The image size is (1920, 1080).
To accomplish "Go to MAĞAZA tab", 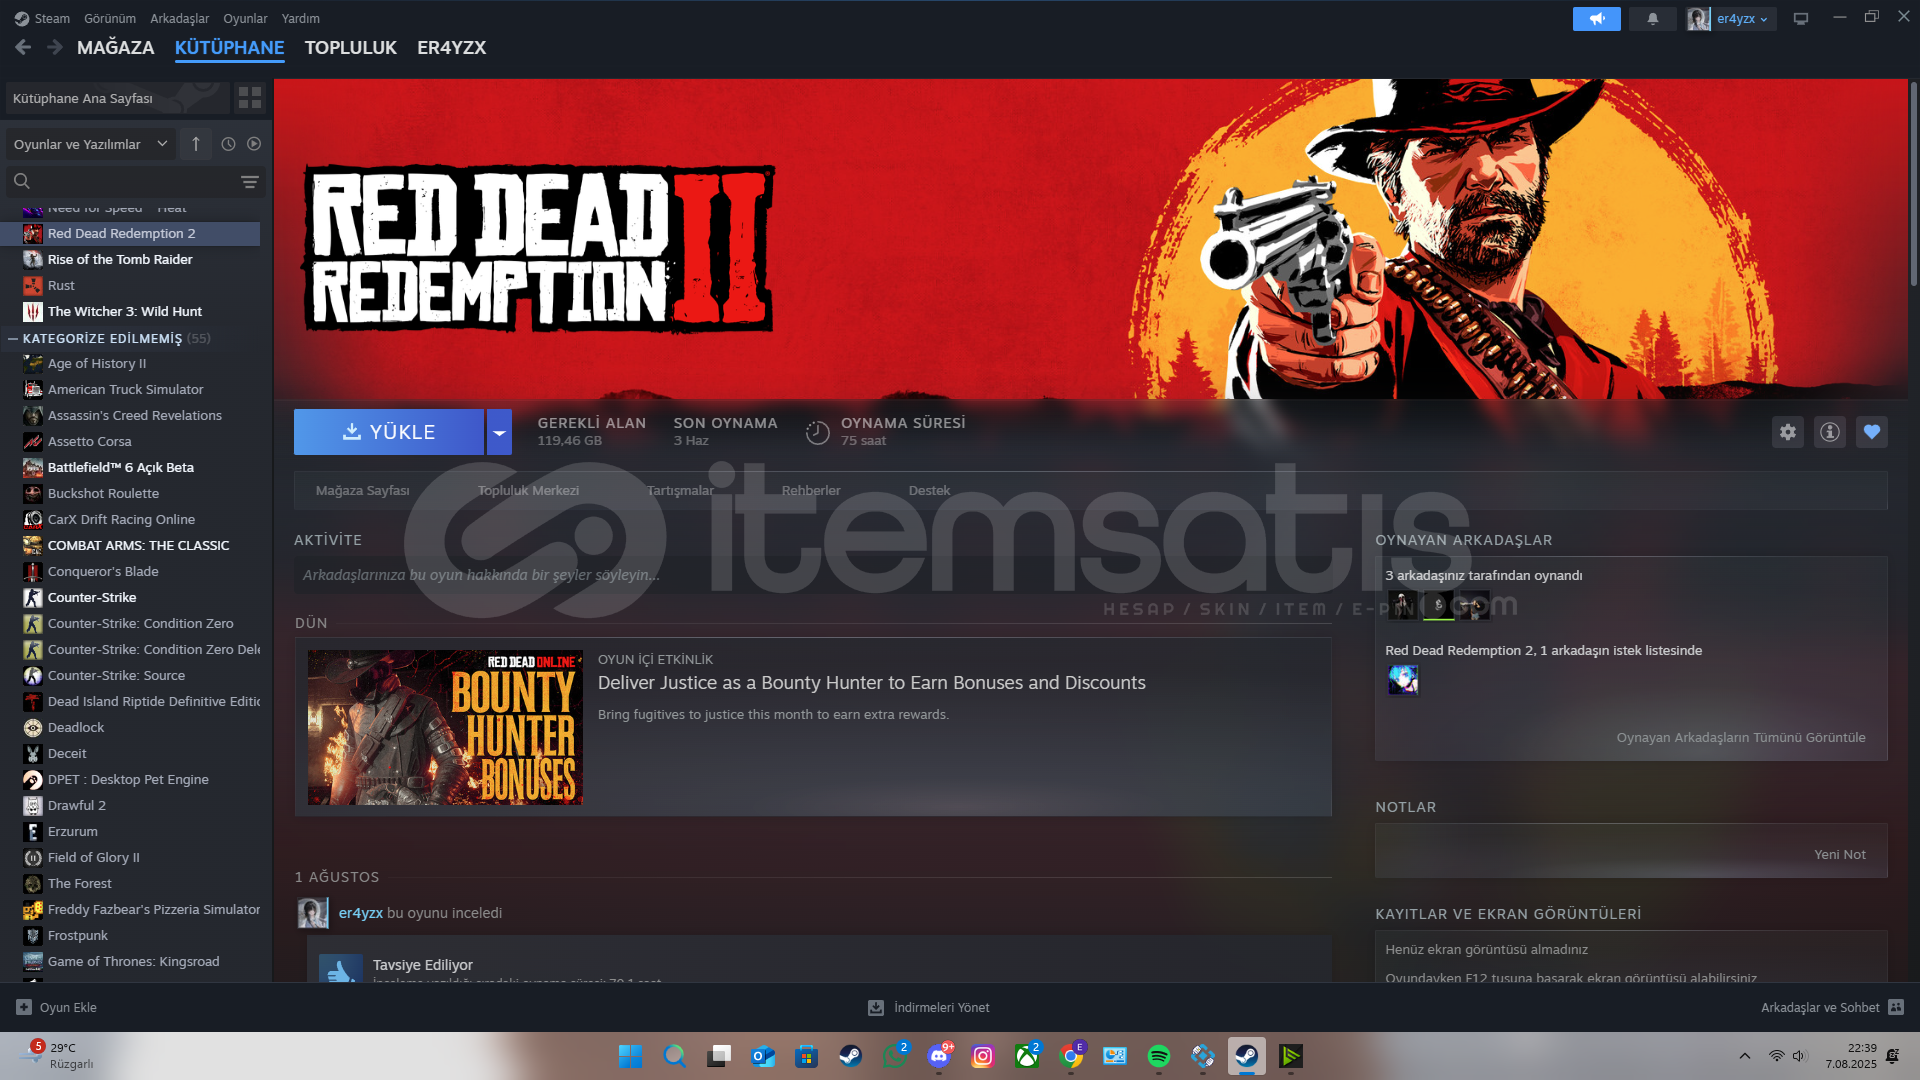I will [x=116, y=47].
